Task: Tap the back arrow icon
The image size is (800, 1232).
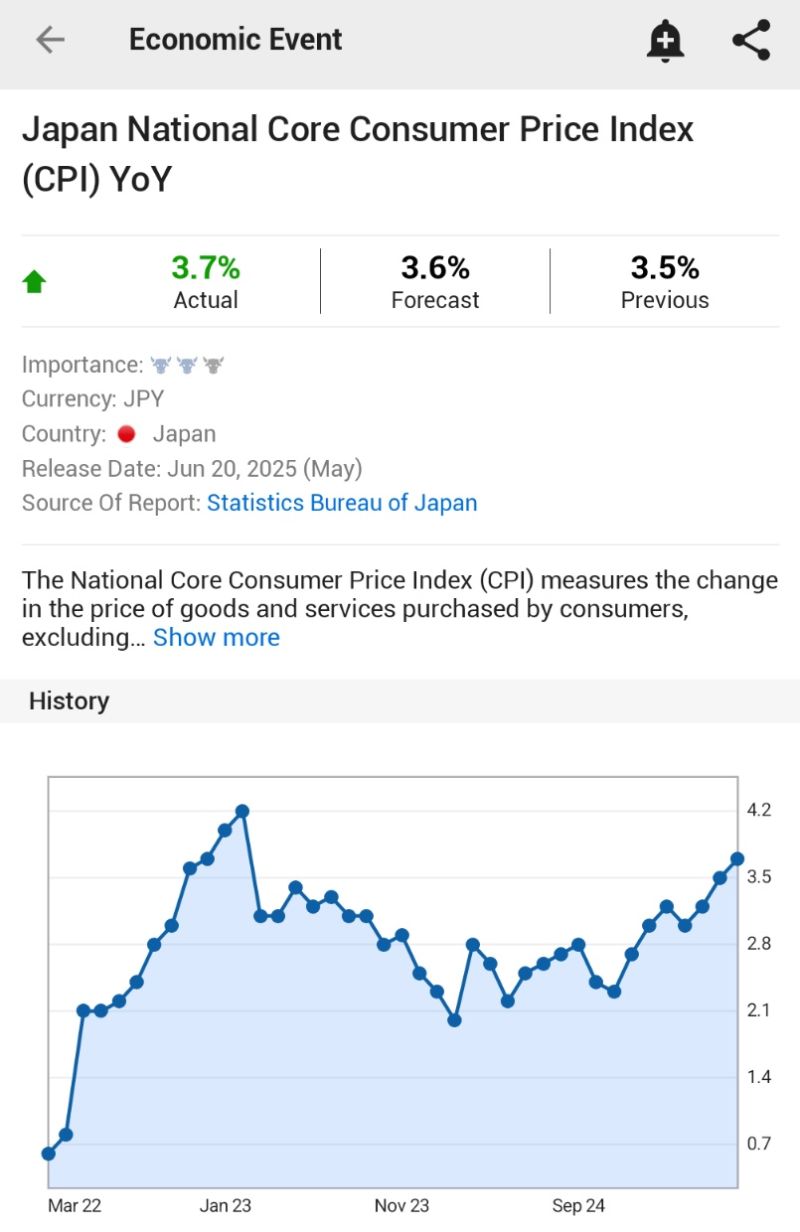Action: pyautogui.click(x=49, y=40)
